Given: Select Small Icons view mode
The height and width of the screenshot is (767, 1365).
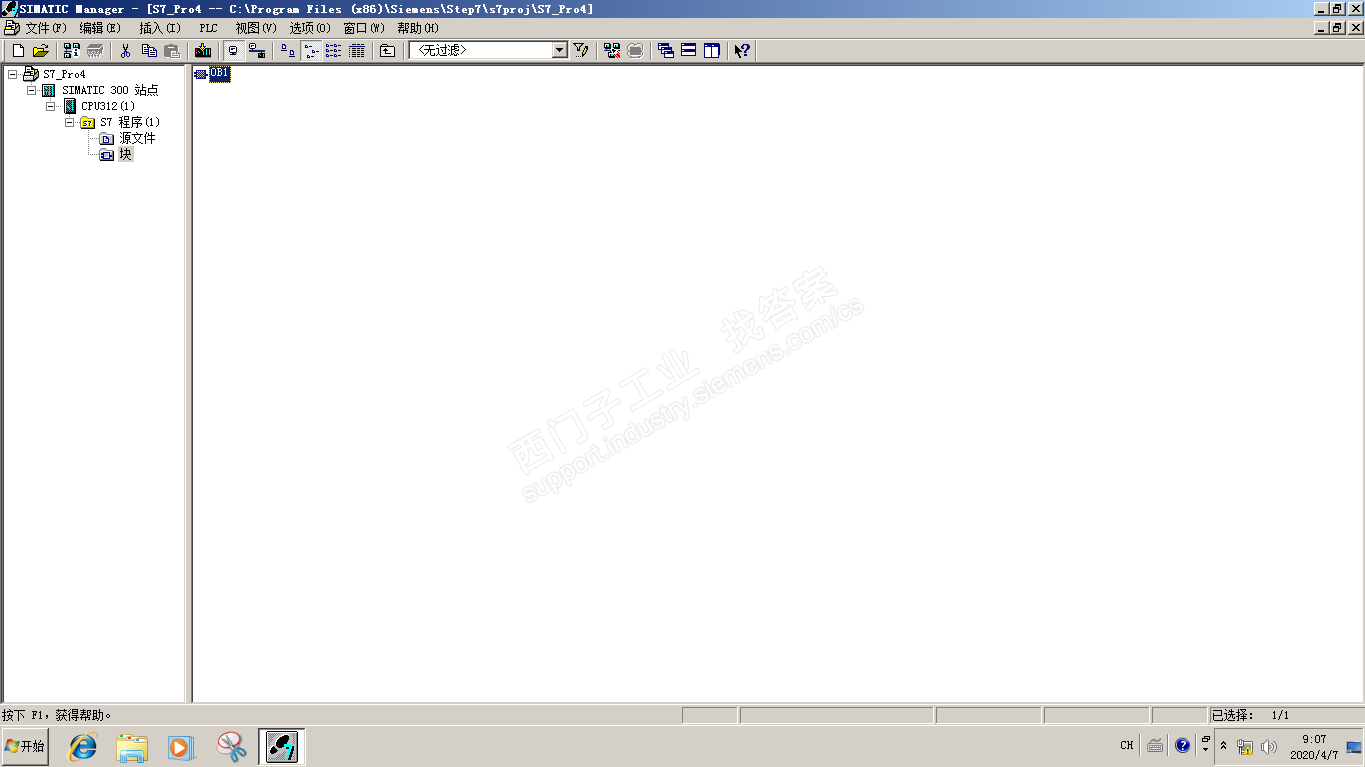Looking at the screenshot, I should point(311,50).
